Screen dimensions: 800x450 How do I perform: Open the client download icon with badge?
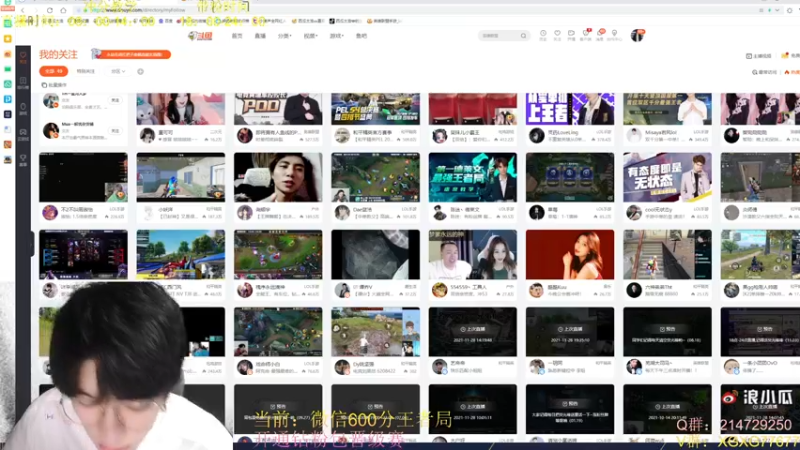(586, 35)
